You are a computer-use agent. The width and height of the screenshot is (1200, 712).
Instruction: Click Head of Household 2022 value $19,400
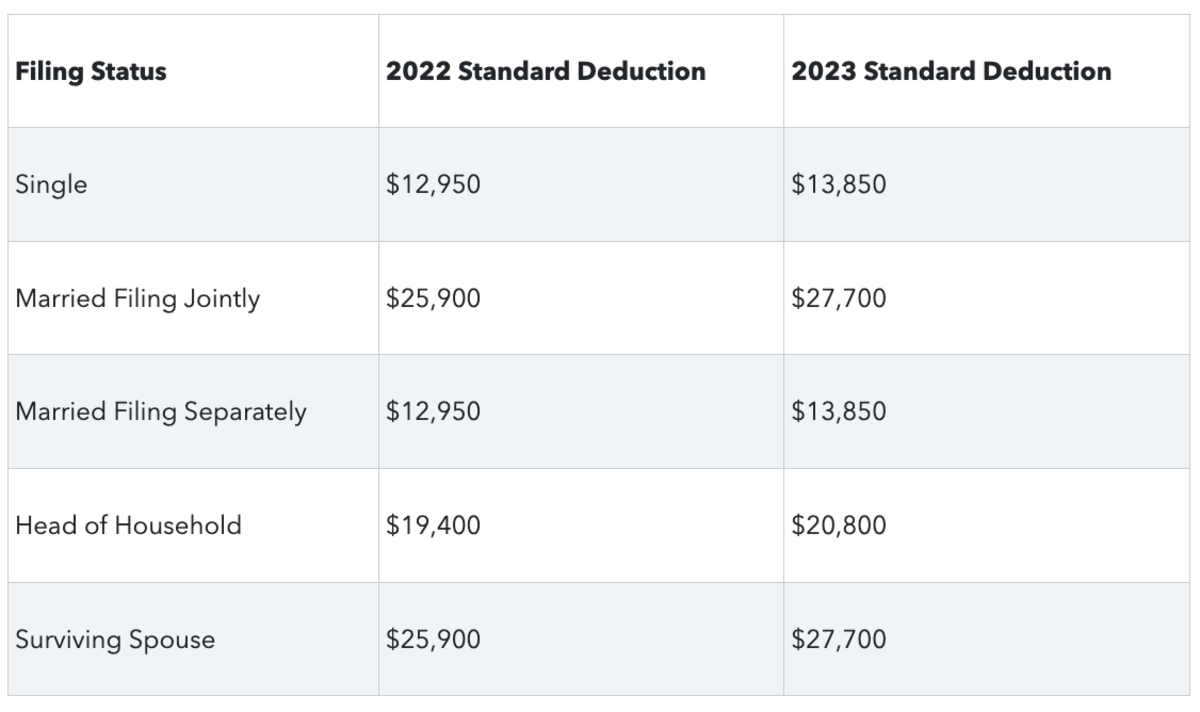pyautogui.click(x=433, y=525)
